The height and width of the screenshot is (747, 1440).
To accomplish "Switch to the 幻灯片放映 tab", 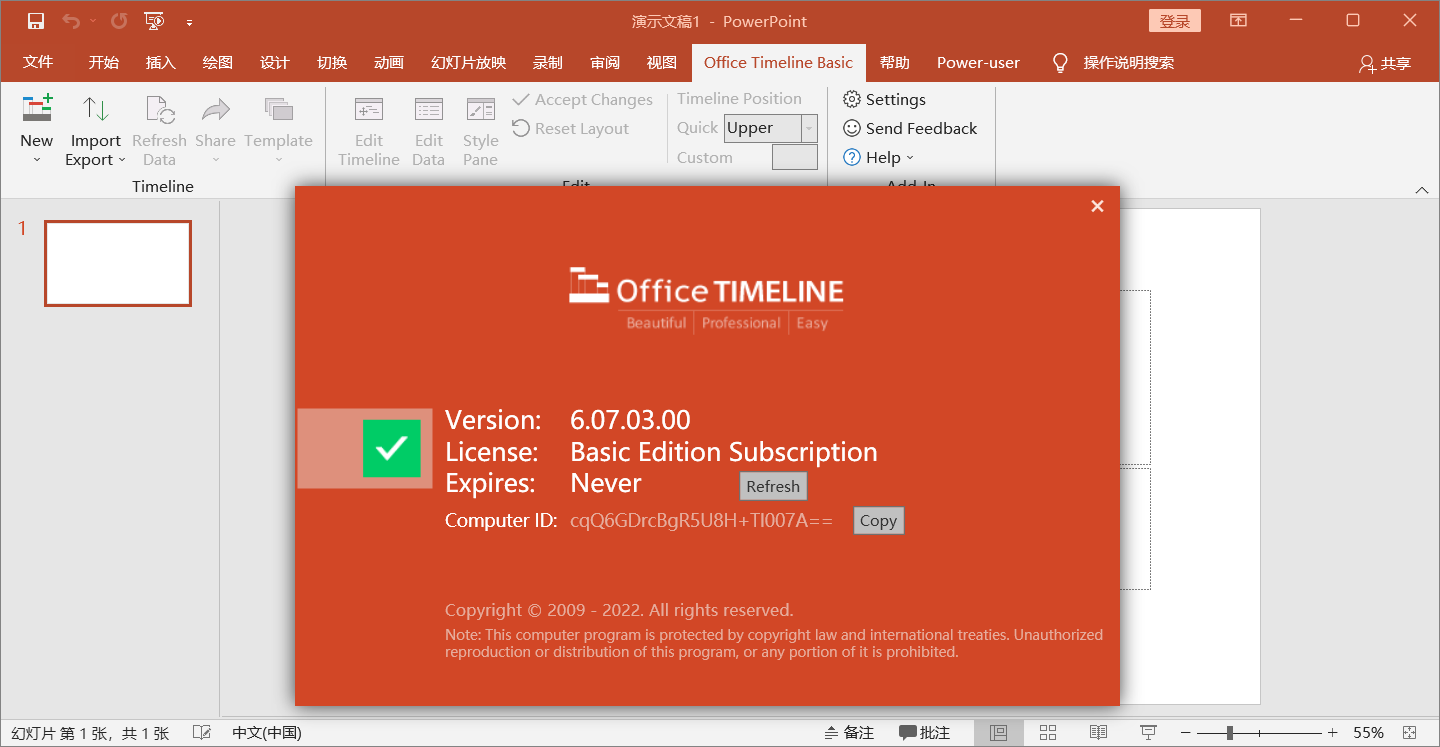I will point(468,62).
